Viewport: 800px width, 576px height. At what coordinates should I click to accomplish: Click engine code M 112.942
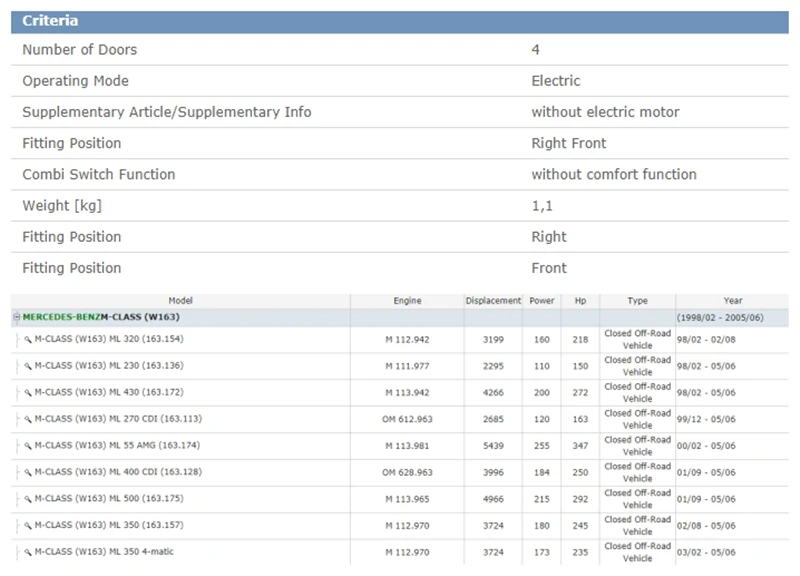pyautogui.click(x=407, y=339)
